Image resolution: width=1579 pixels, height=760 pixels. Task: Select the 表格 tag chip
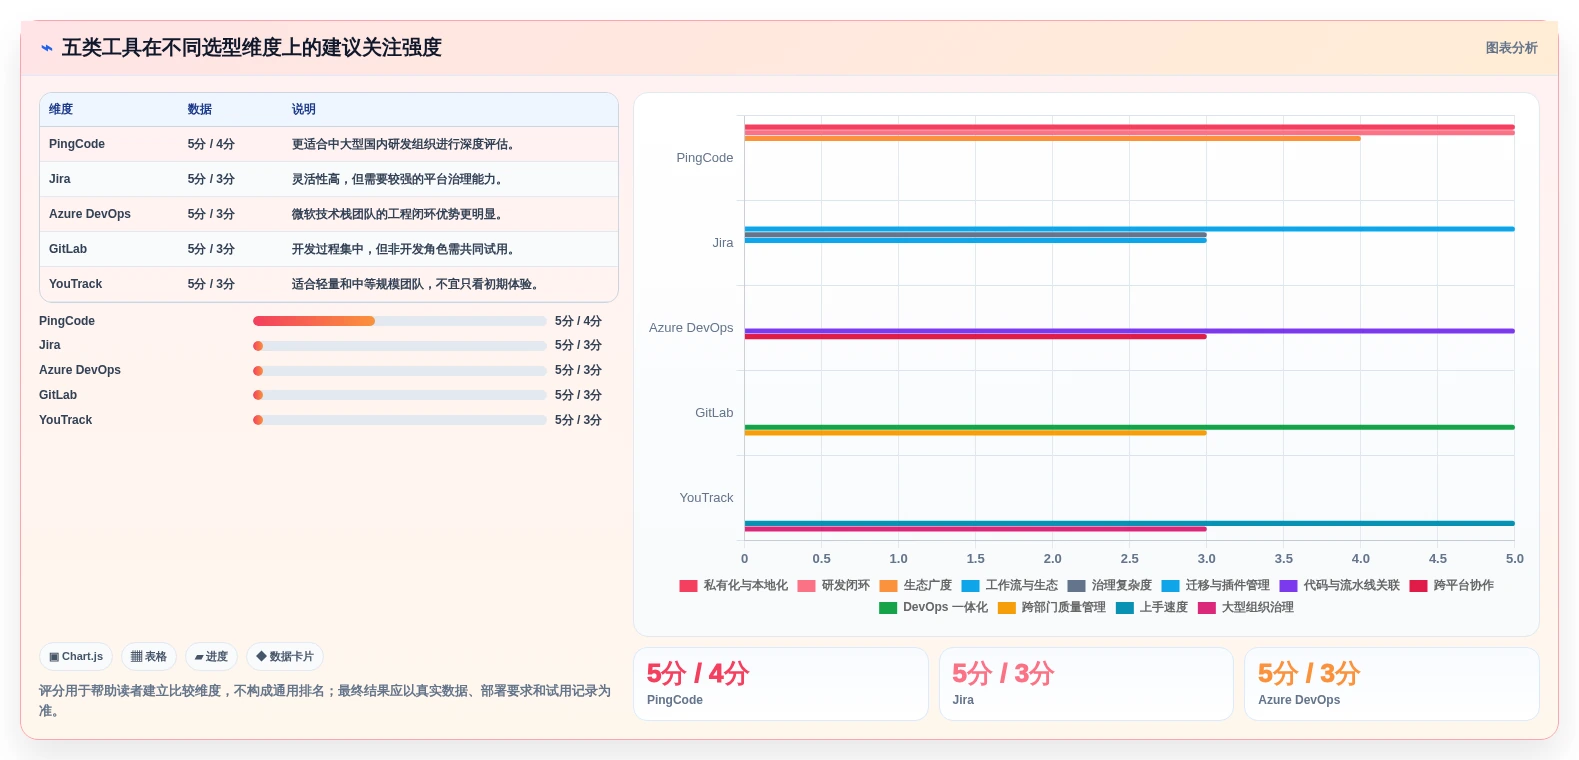pyautogui.click(x=149, y=657)
